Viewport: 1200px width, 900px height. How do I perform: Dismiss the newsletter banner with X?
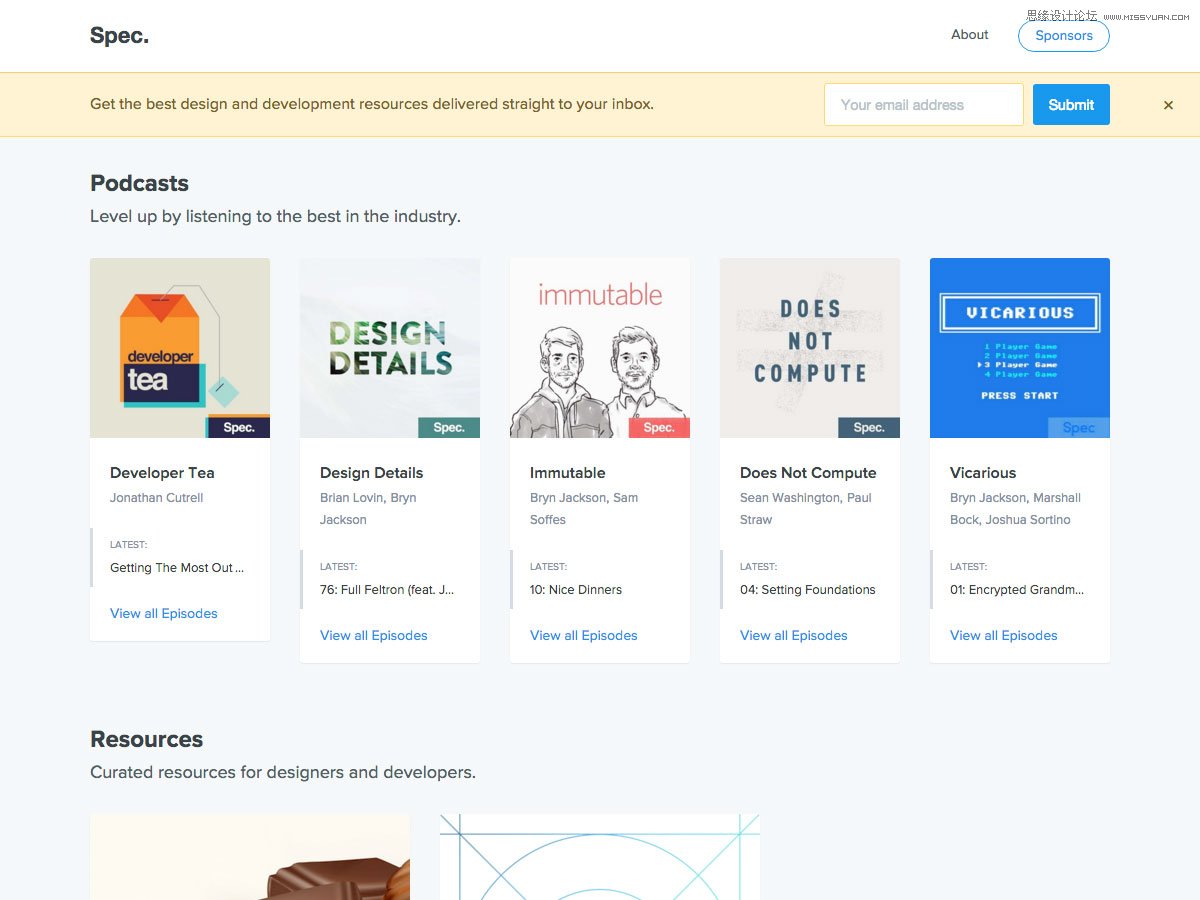[x=1168, y=105]
